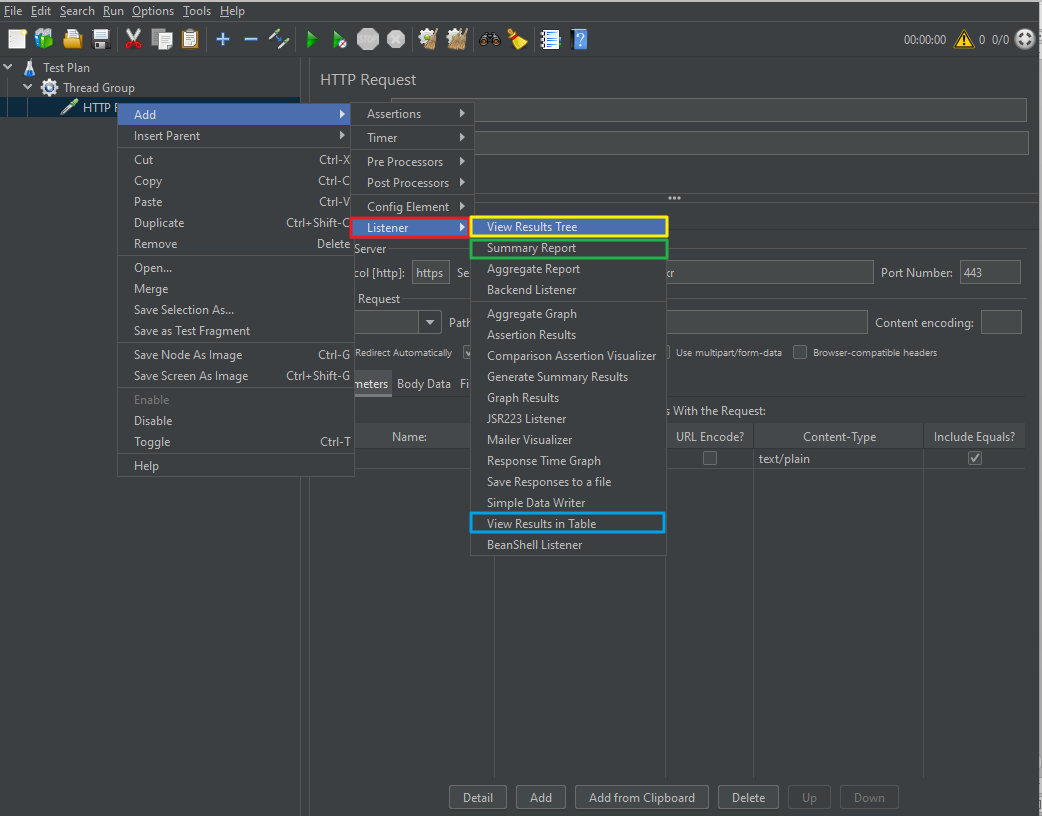Choose Aggregate Report from Listener menu

click(x=568, y=268)
